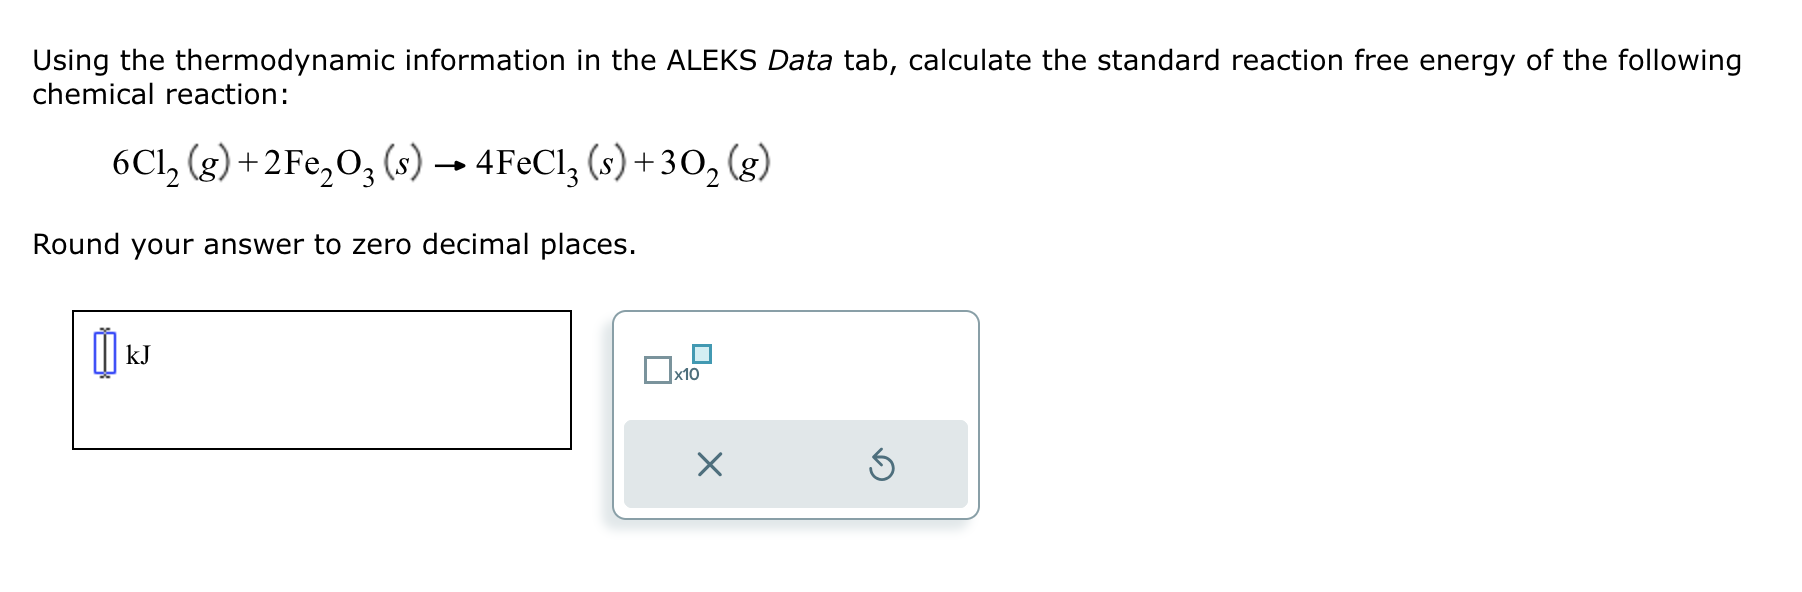Tap the X icon in the gray toolbar
1802x592 pixels.
pyautogui.click(x=712, y=465)
